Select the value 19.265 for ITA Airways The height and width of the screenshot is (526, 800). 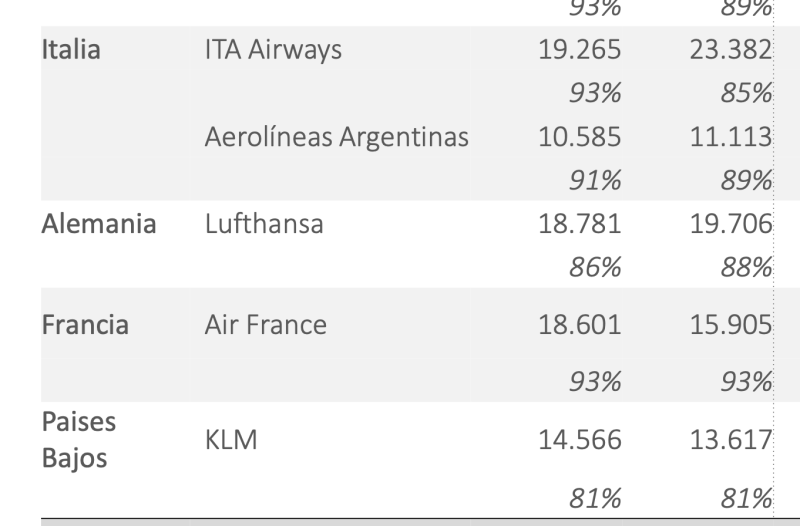tap(580, 50)
